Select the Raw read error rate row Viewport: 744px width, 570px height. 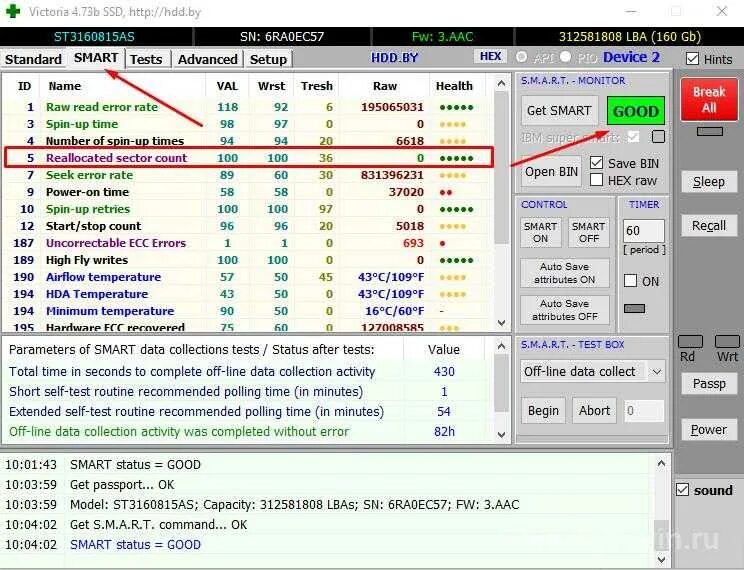[x=247, y=107]
